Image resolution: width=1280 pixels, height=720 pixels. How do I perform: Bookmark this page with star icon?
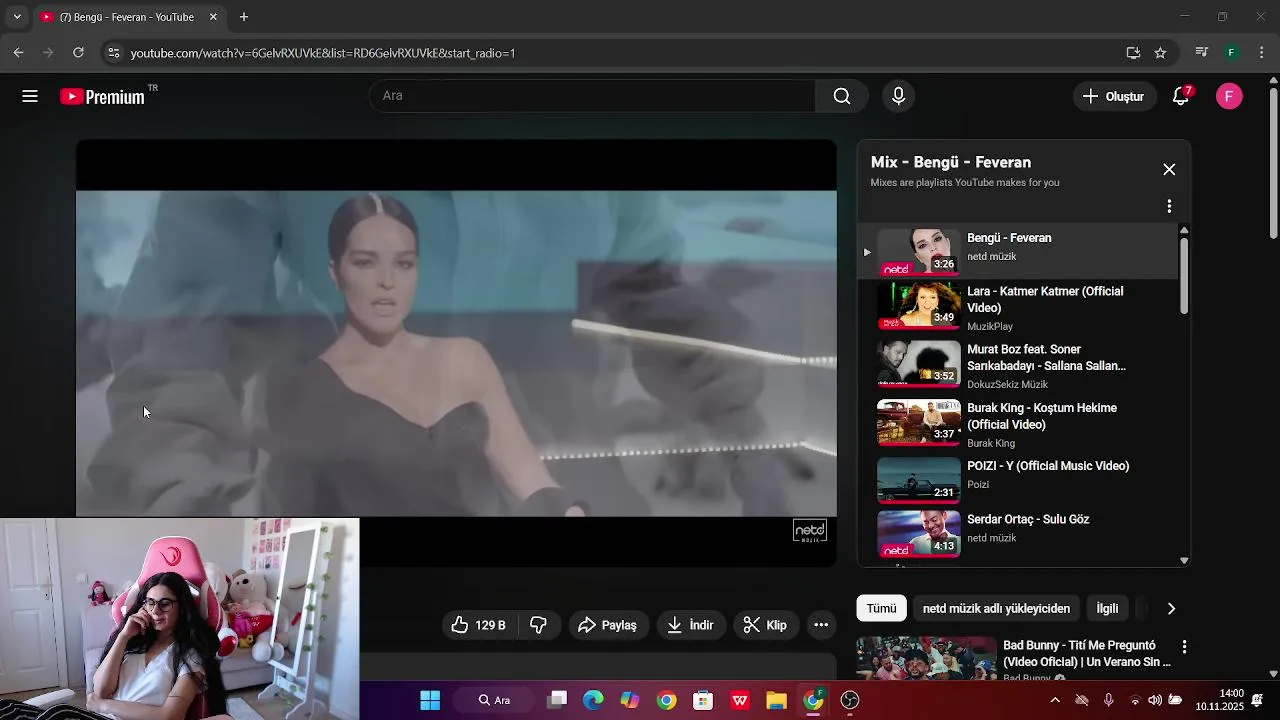1160,53
